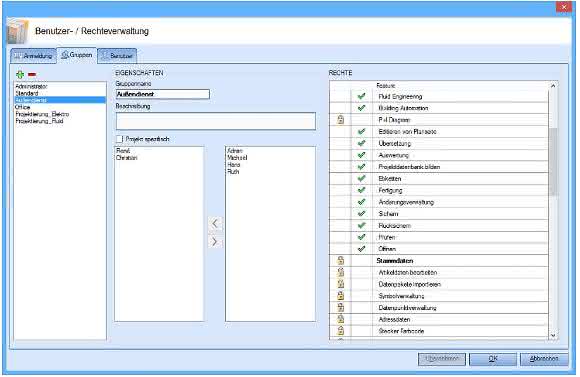Image resolution: width=580 pixels, height=377 pixels.
Task: Select the Projektierung_Elektro group
Action: (42, 114)
